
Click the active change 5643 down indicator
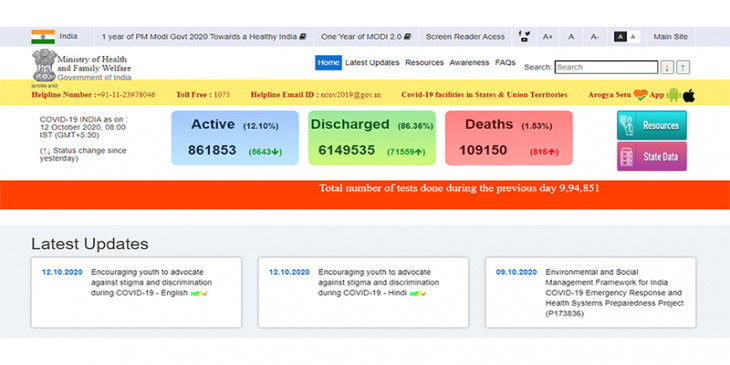click(265, 152)
